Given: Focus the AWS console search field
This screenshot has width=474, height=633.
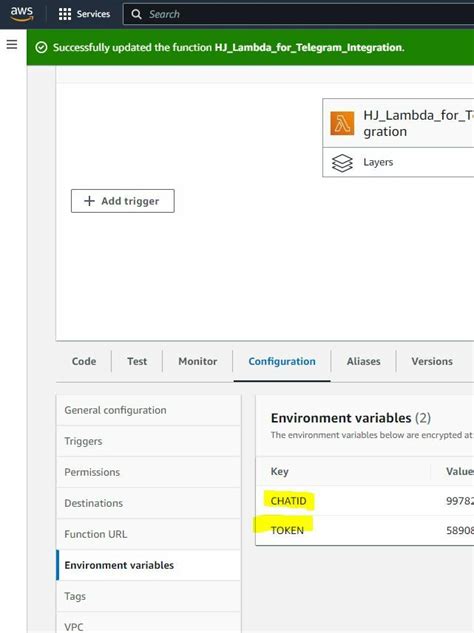Looking at the screenshot, I should (298, 14).
